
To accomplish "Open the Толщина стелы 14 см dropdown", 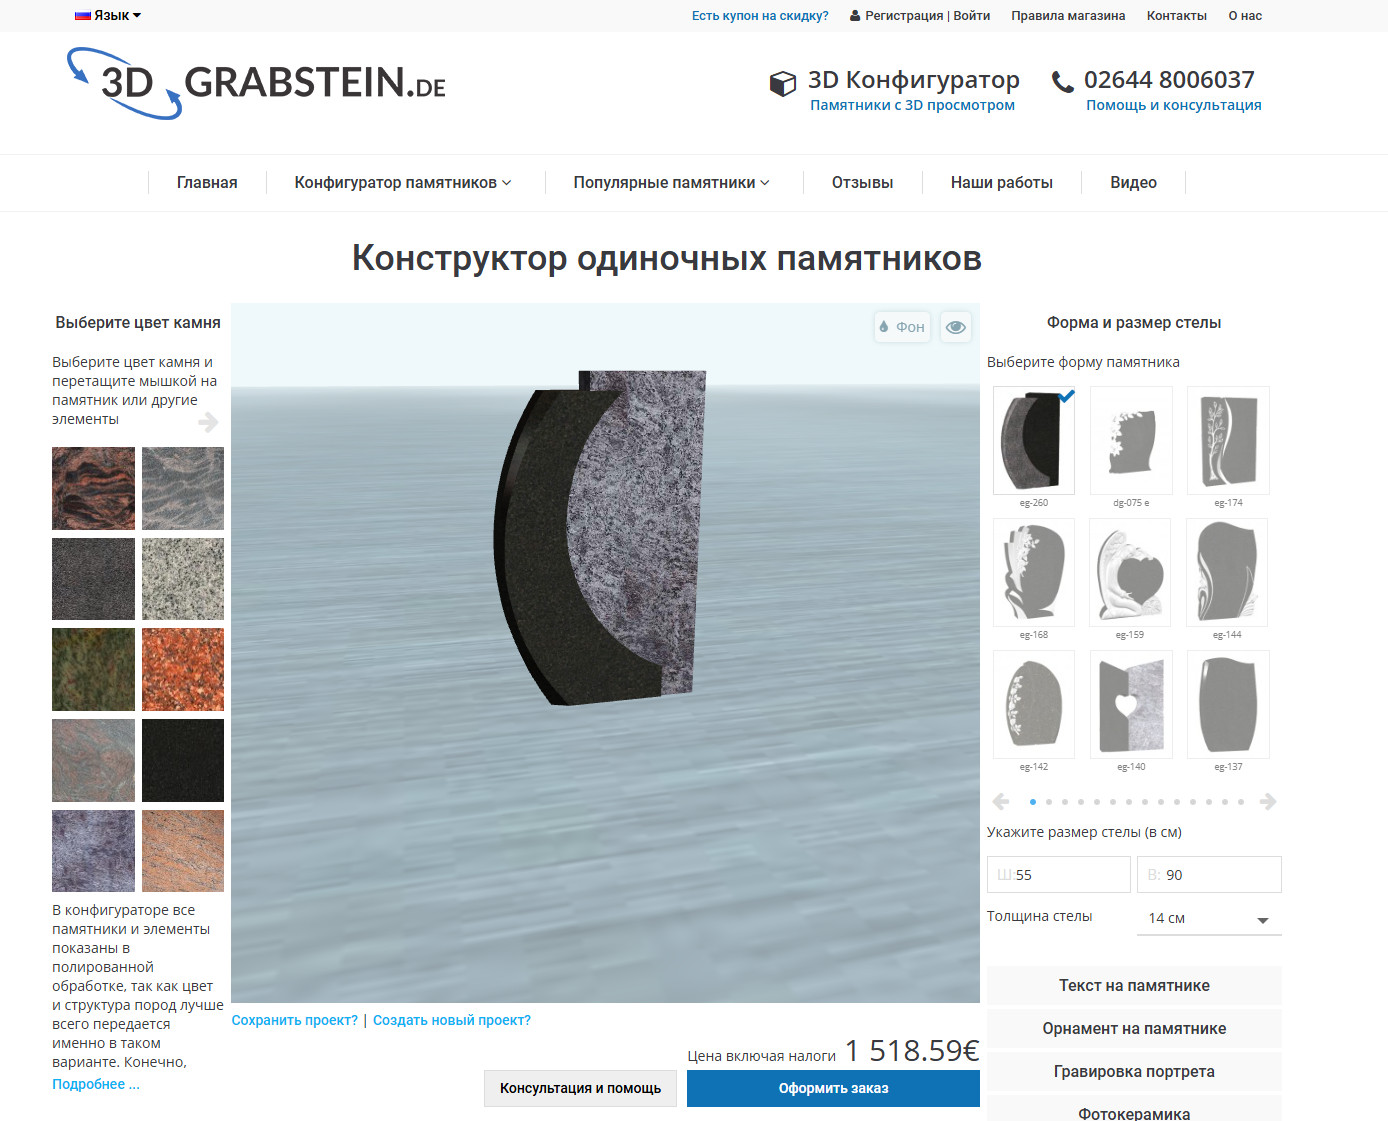I will 1208,917.
